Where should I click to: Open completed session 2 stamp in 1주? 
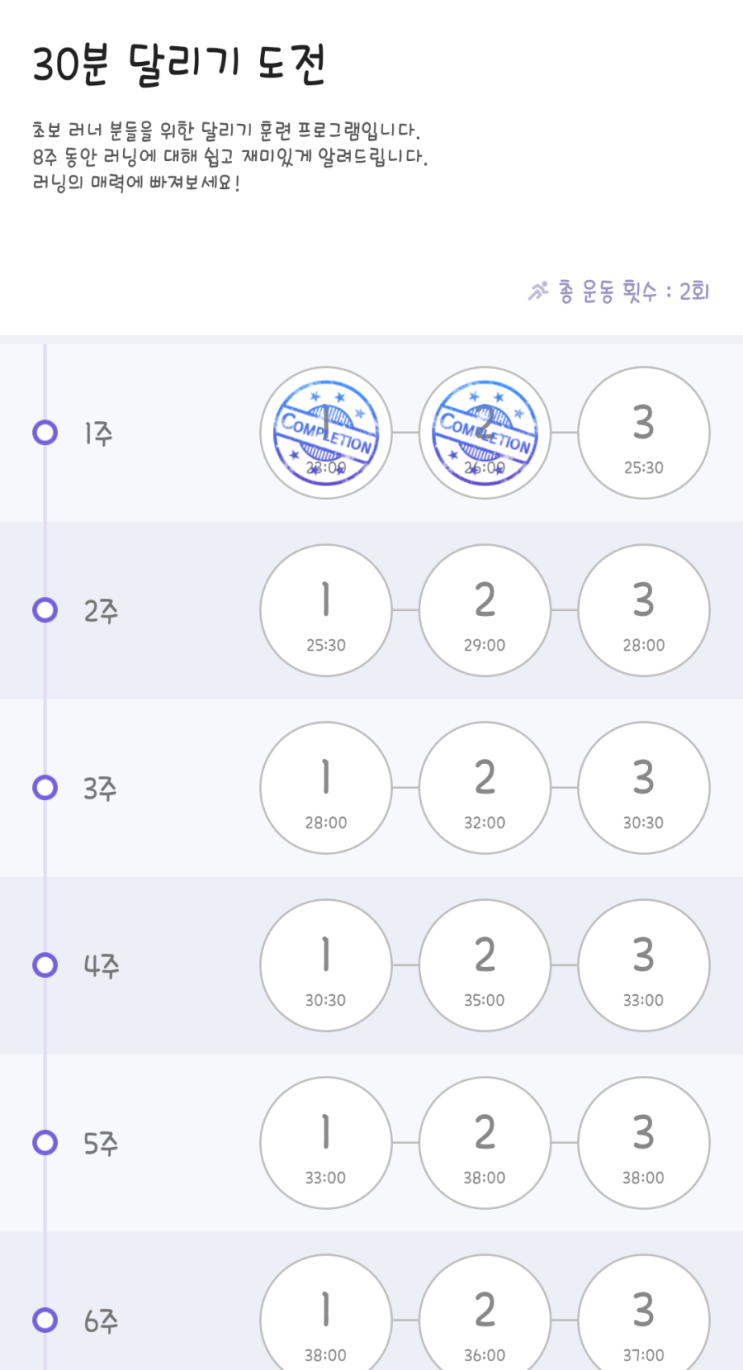point(484,433)
